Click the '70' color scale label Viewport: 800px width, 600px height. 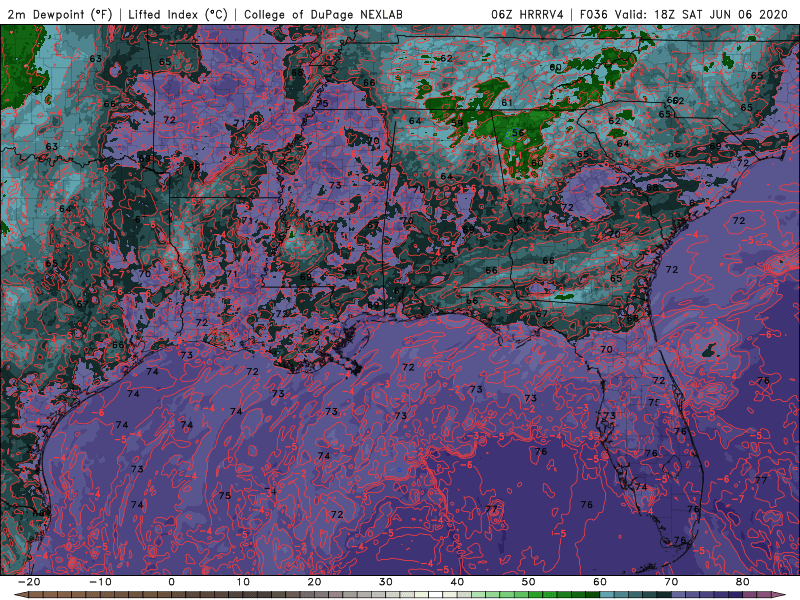(671, 582)
